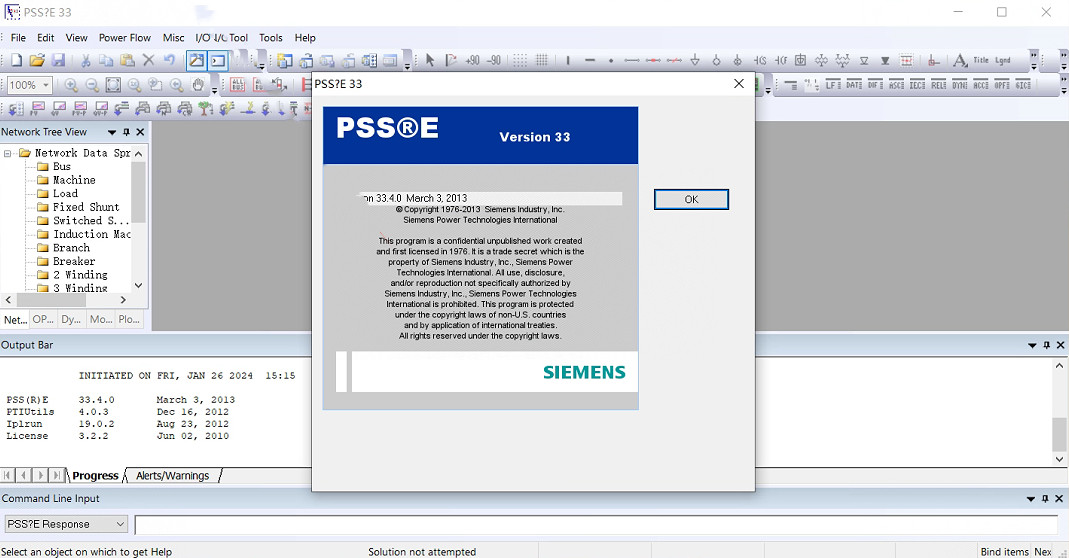Image resolution: width=1069 pixels, height=558 pixels.
Task: Switch to the Dy... tree tab
Action: click(71, 319)
